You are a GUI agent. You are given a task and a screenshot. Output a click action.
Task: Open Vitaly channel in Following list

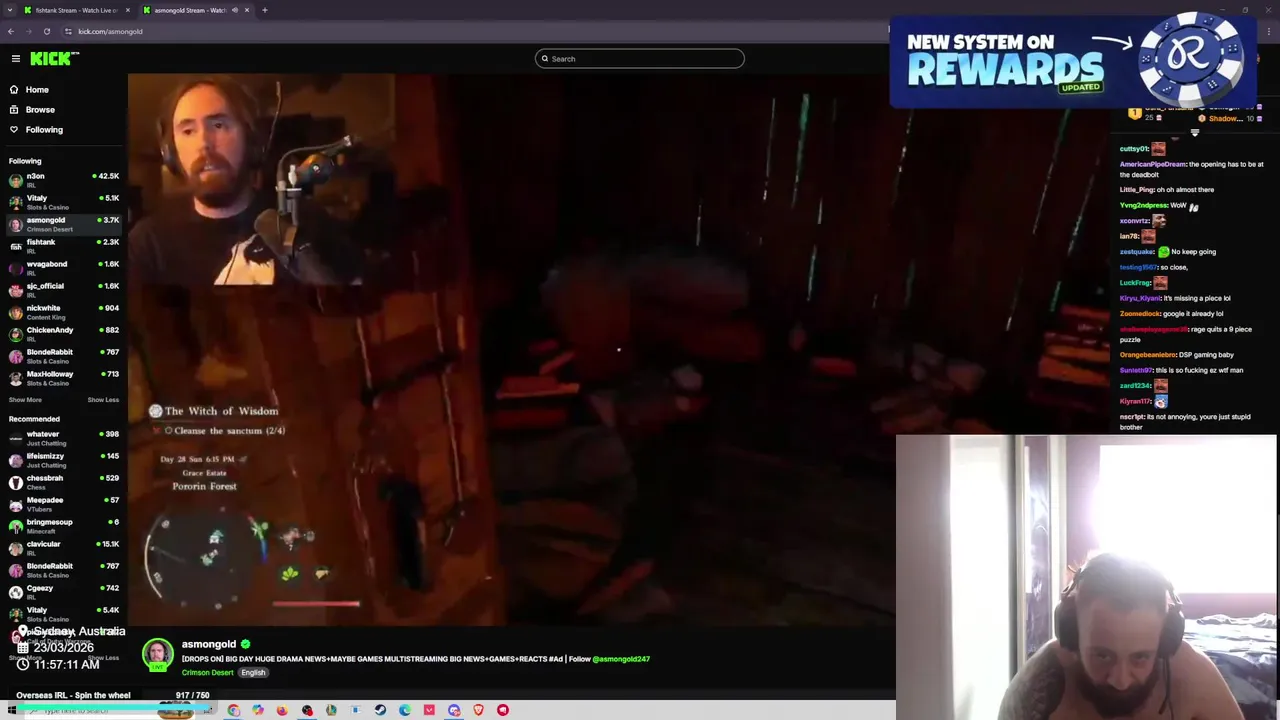click(64, 202)
